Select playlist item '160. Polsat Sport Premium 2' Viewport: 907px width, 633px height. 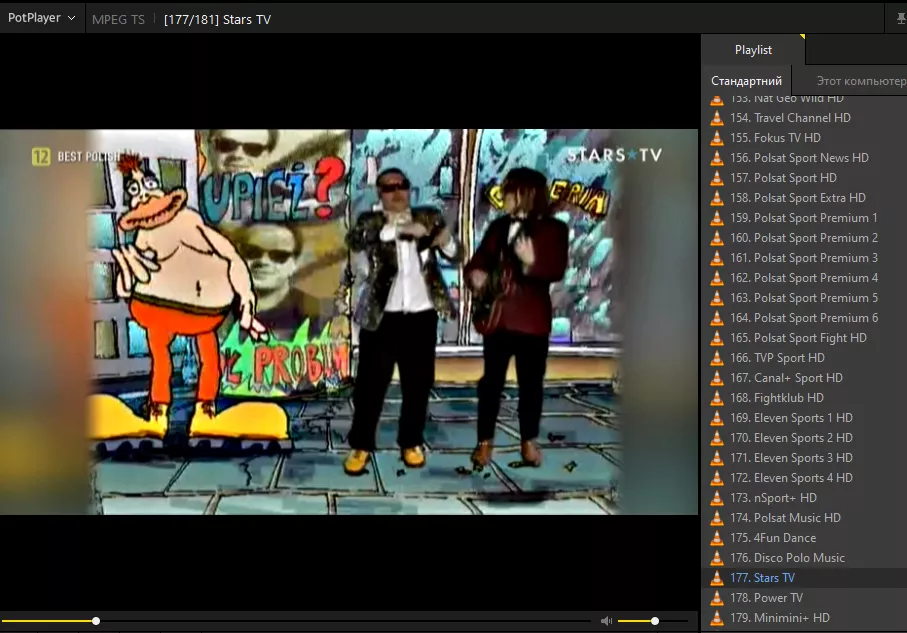pos(804,238)
